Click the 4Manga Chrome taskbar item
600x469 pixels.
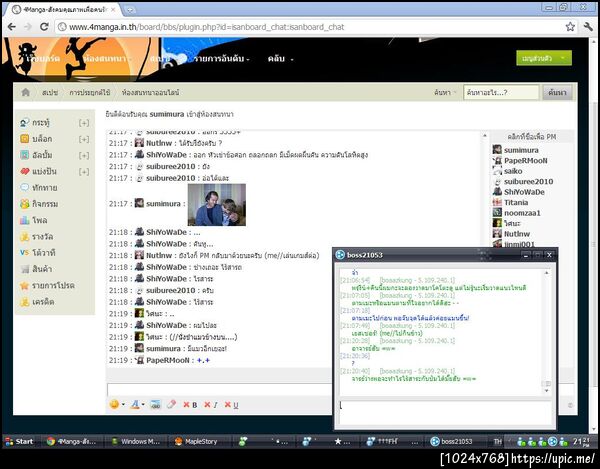tap(72, 441)
